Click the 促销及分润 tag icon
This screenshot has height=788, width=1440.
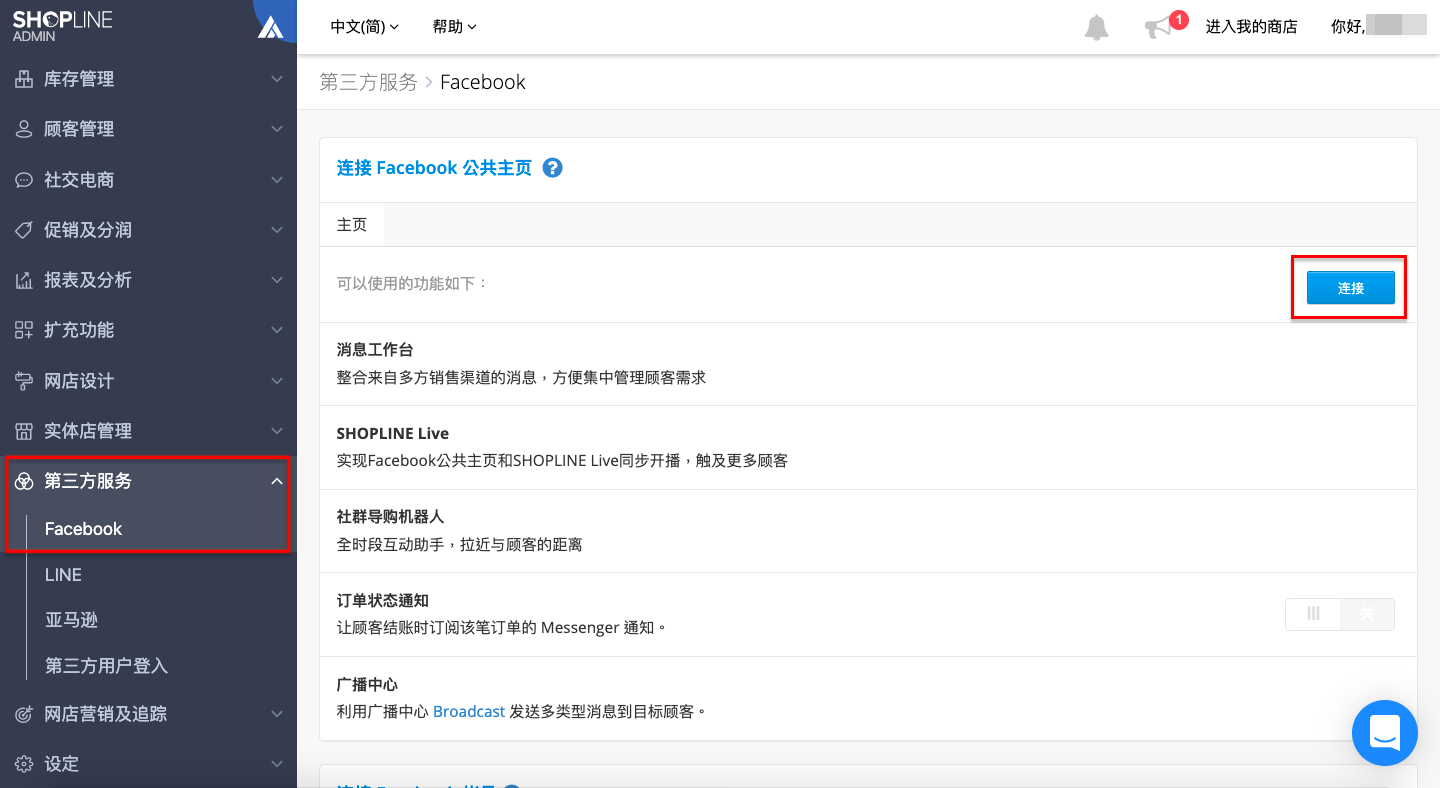(24, 230)
